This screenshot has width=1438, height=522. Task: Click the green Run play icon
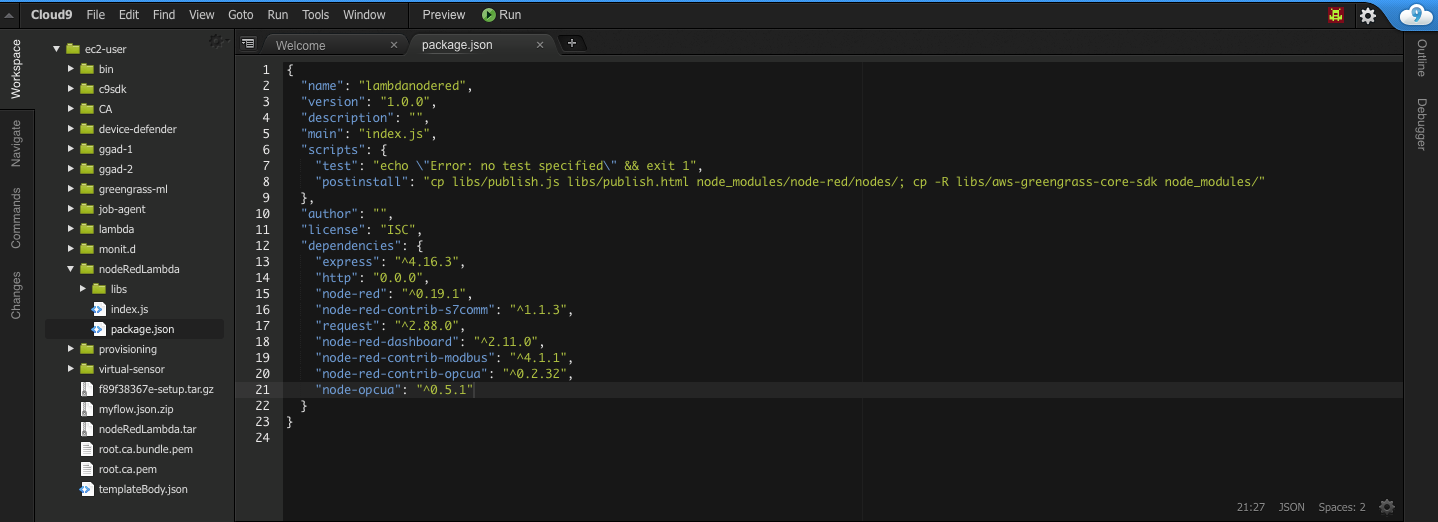point(489,15)
